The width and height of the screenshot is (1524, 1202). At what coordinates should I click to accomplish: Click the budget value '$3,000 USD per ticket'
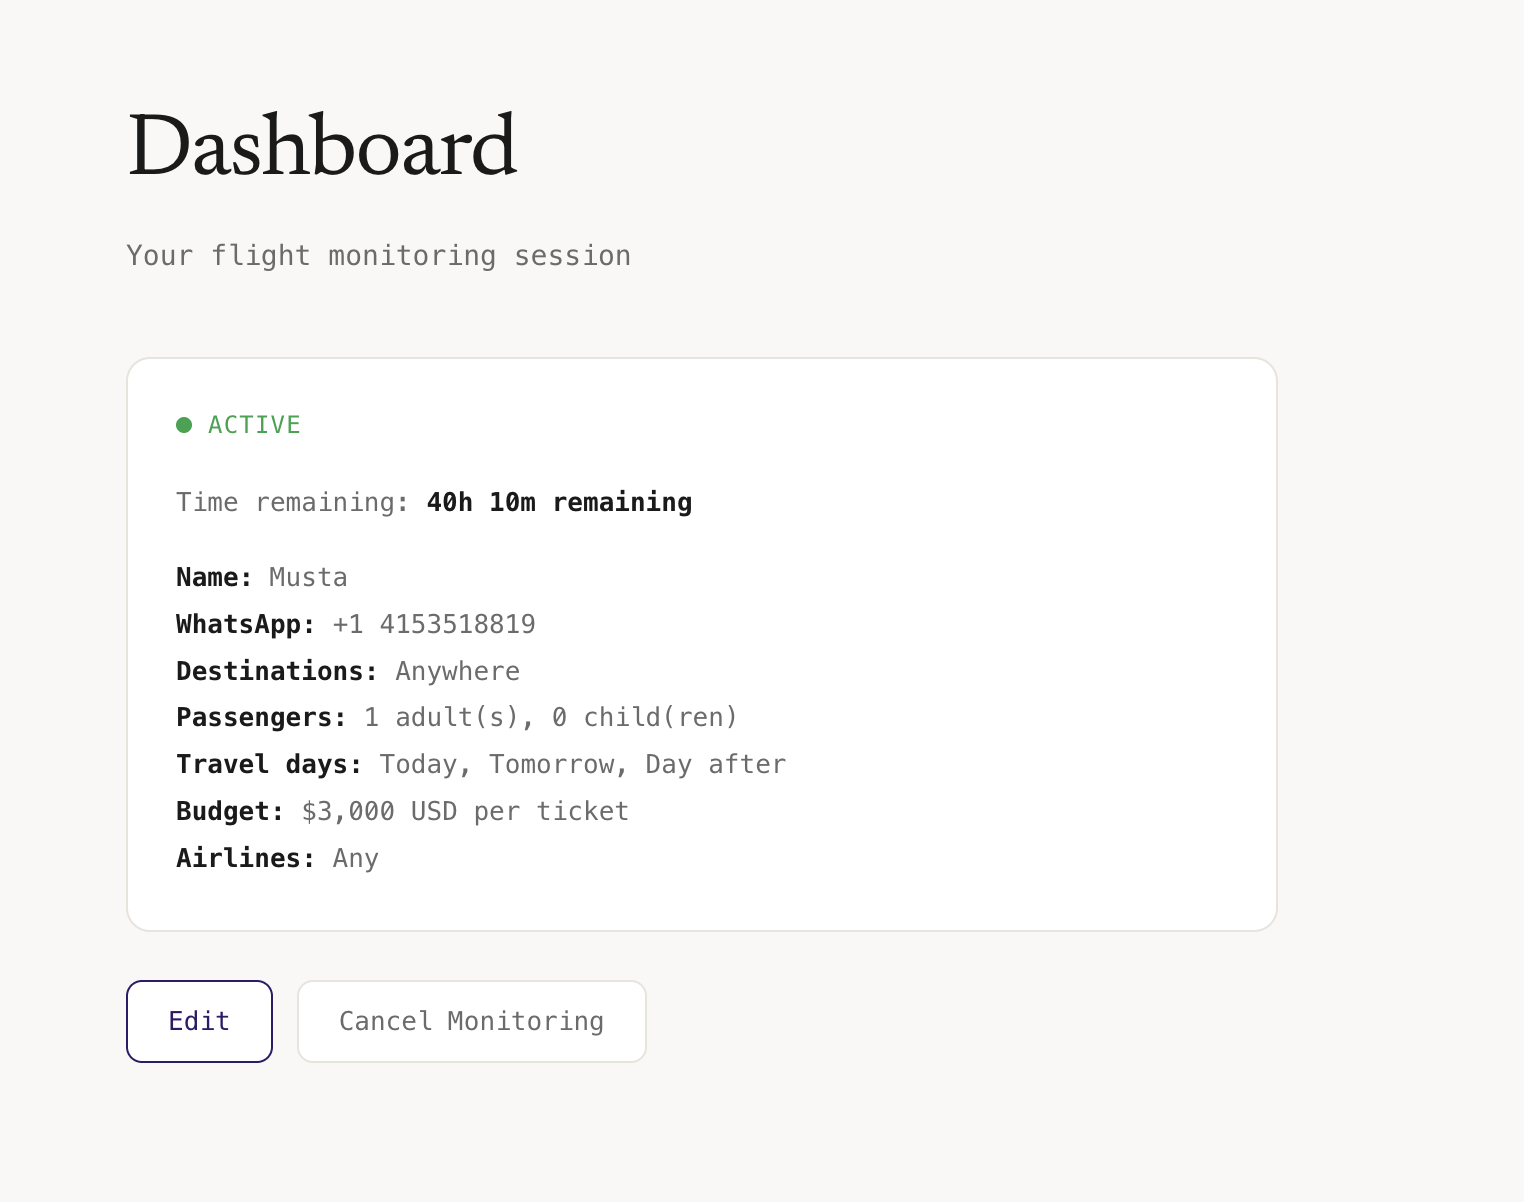(x=465, y=811)
